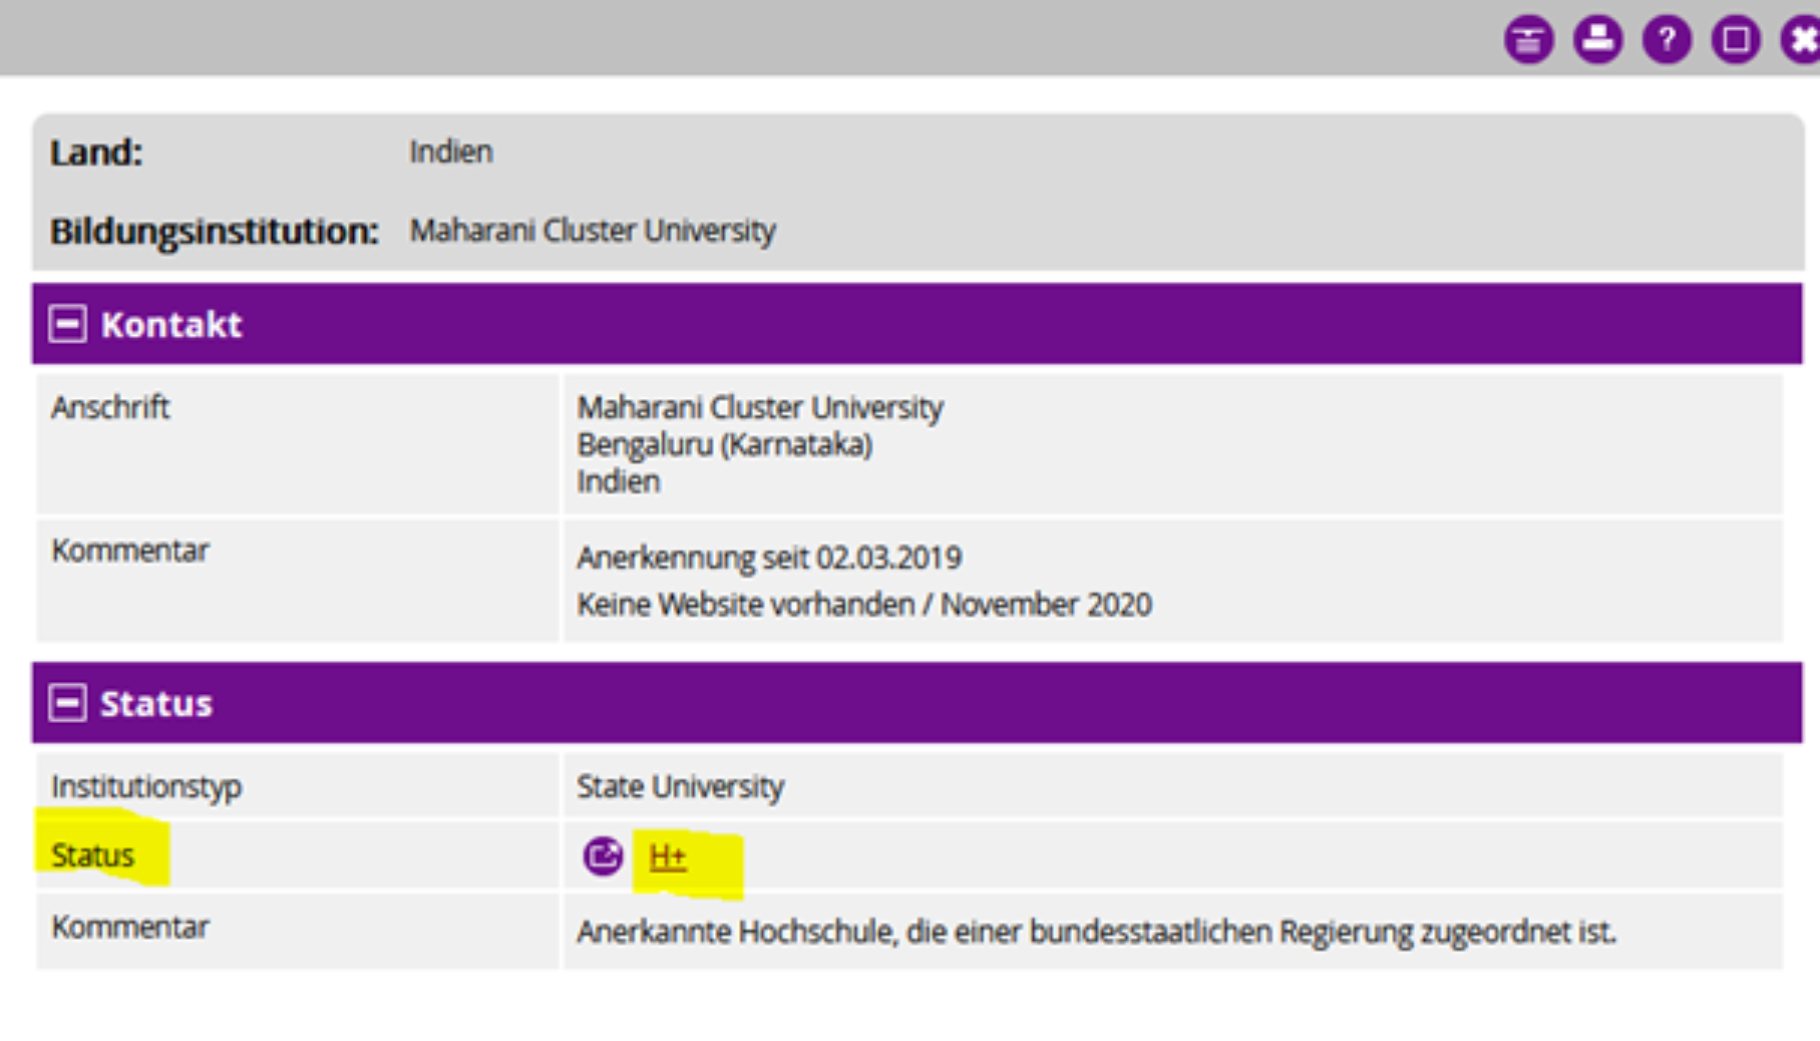Click the round icon beside H+ status

click(603, 856)
